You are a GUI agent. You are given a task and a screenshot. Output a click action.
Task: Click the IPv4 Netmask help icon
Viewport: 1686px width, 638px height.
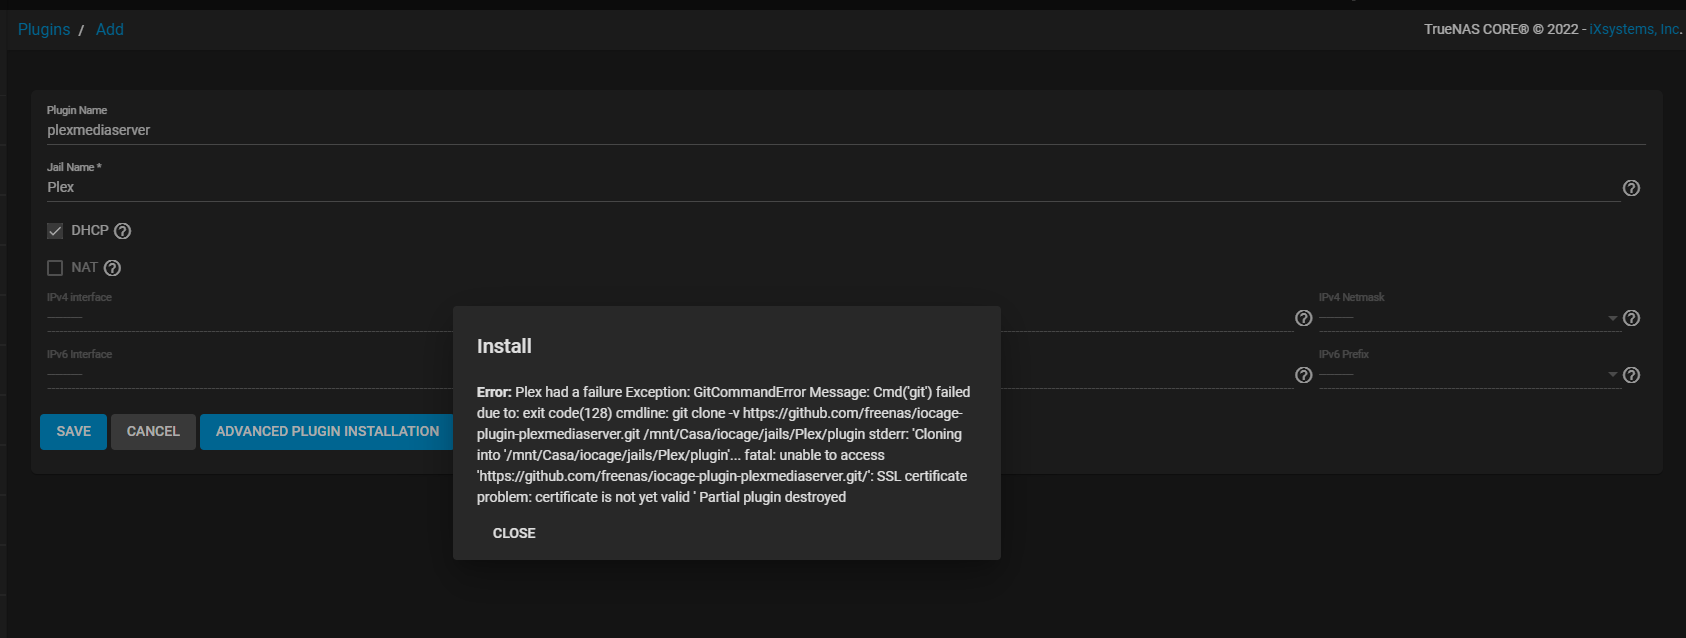pos(1631,318)
